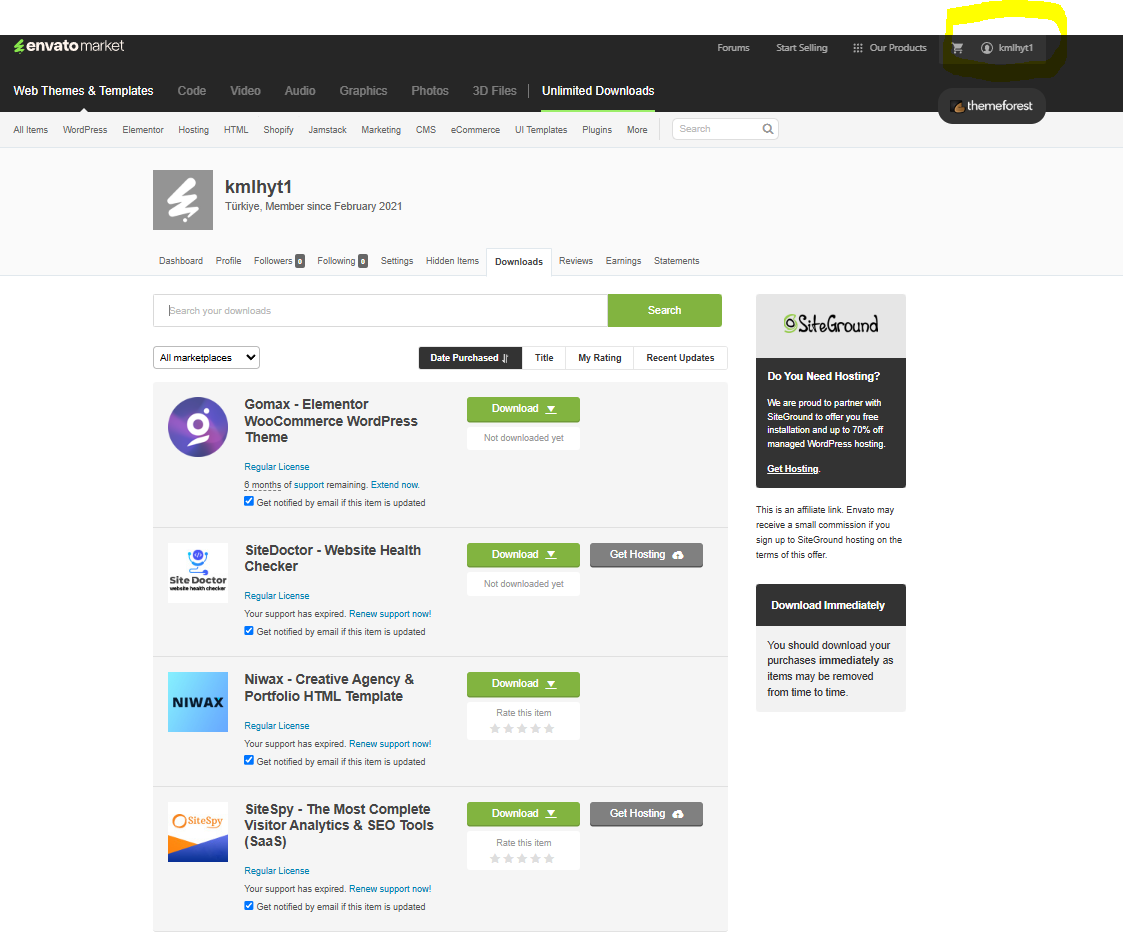Open the NIWAX item thumbnail
This screenshot has width=1123, height=936.
pyautogui.click(x=198, y=702)
